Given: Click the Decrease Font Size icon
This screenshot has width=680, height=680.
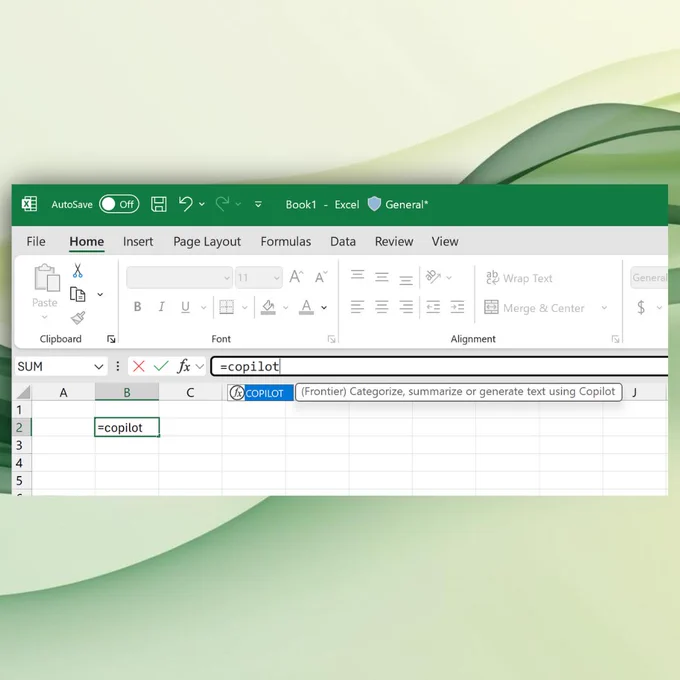Looking at the screenshot, I should (x=321, y=277).
